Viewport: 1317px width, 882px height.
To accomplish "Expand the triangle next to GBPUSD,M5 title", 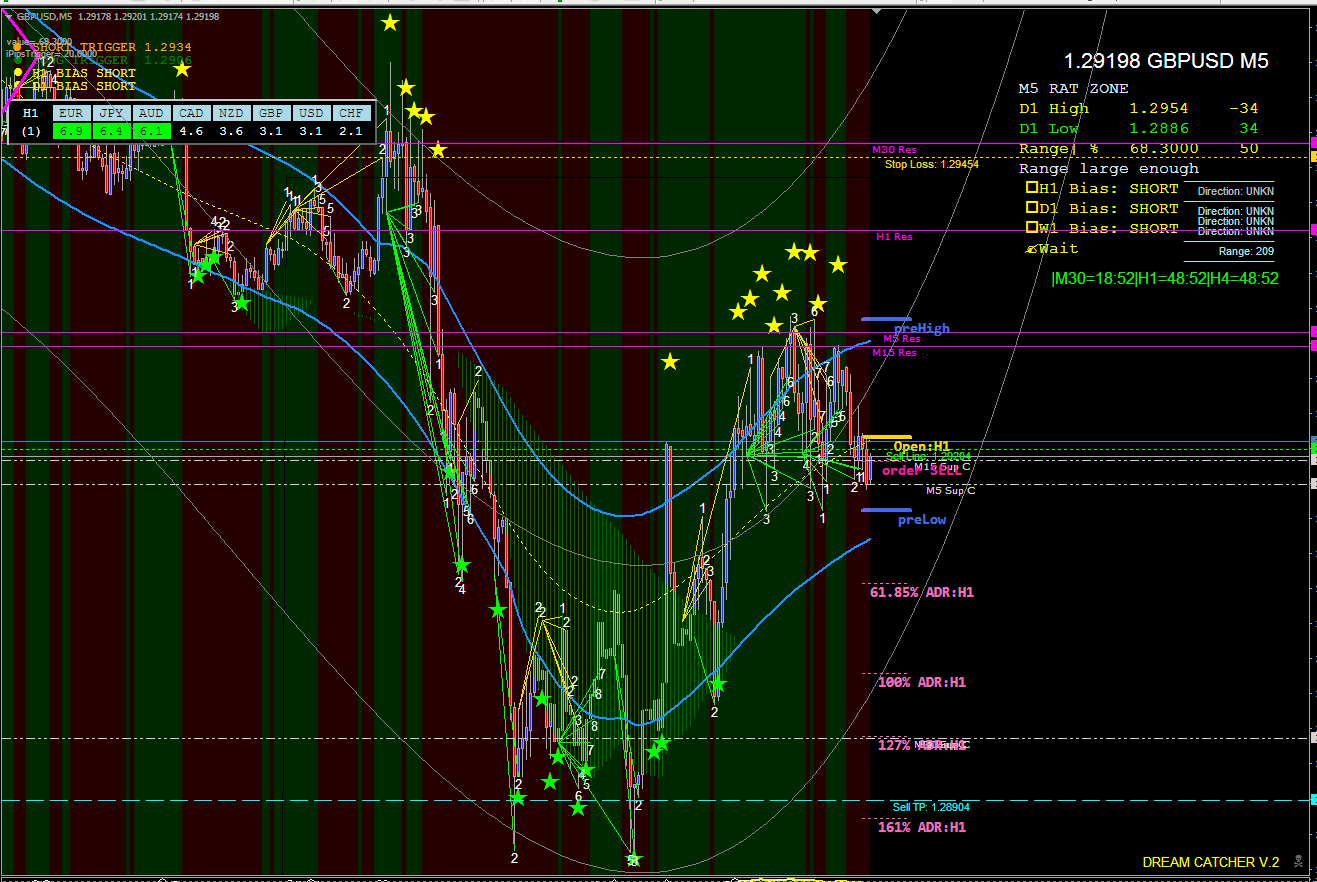I will tap(8, 16).
